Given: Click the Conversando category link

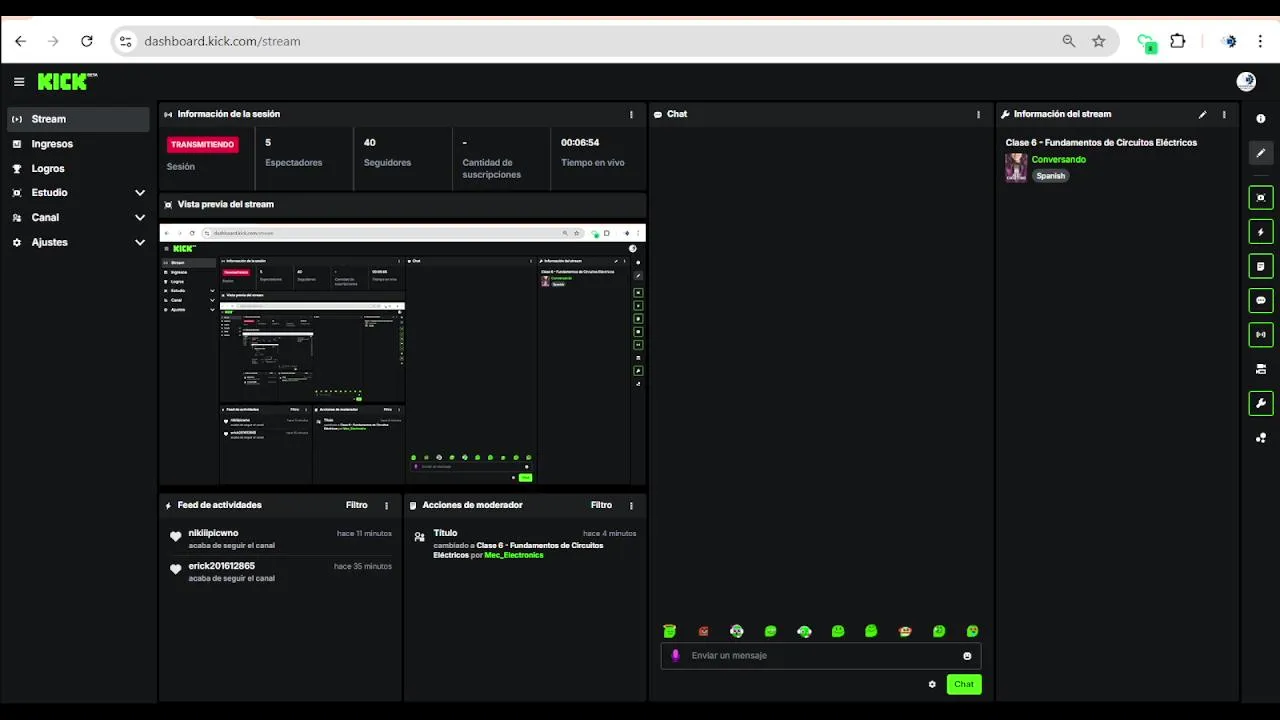Looking at the screenshot, I should pyautogui.click(x=1058, y=159).
